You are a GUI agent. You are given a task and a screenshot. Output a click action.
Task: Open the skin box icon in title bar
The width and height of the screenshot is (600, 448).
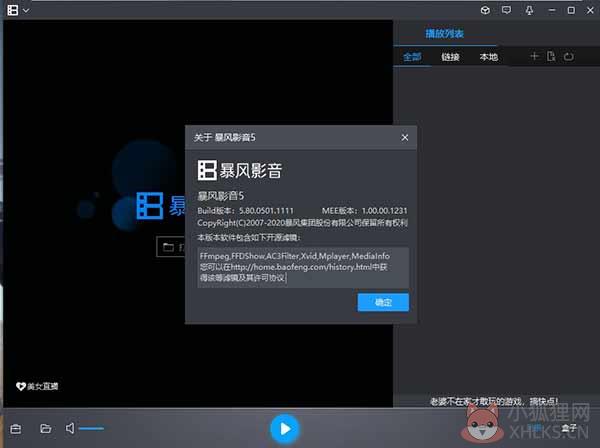[485, 10]
